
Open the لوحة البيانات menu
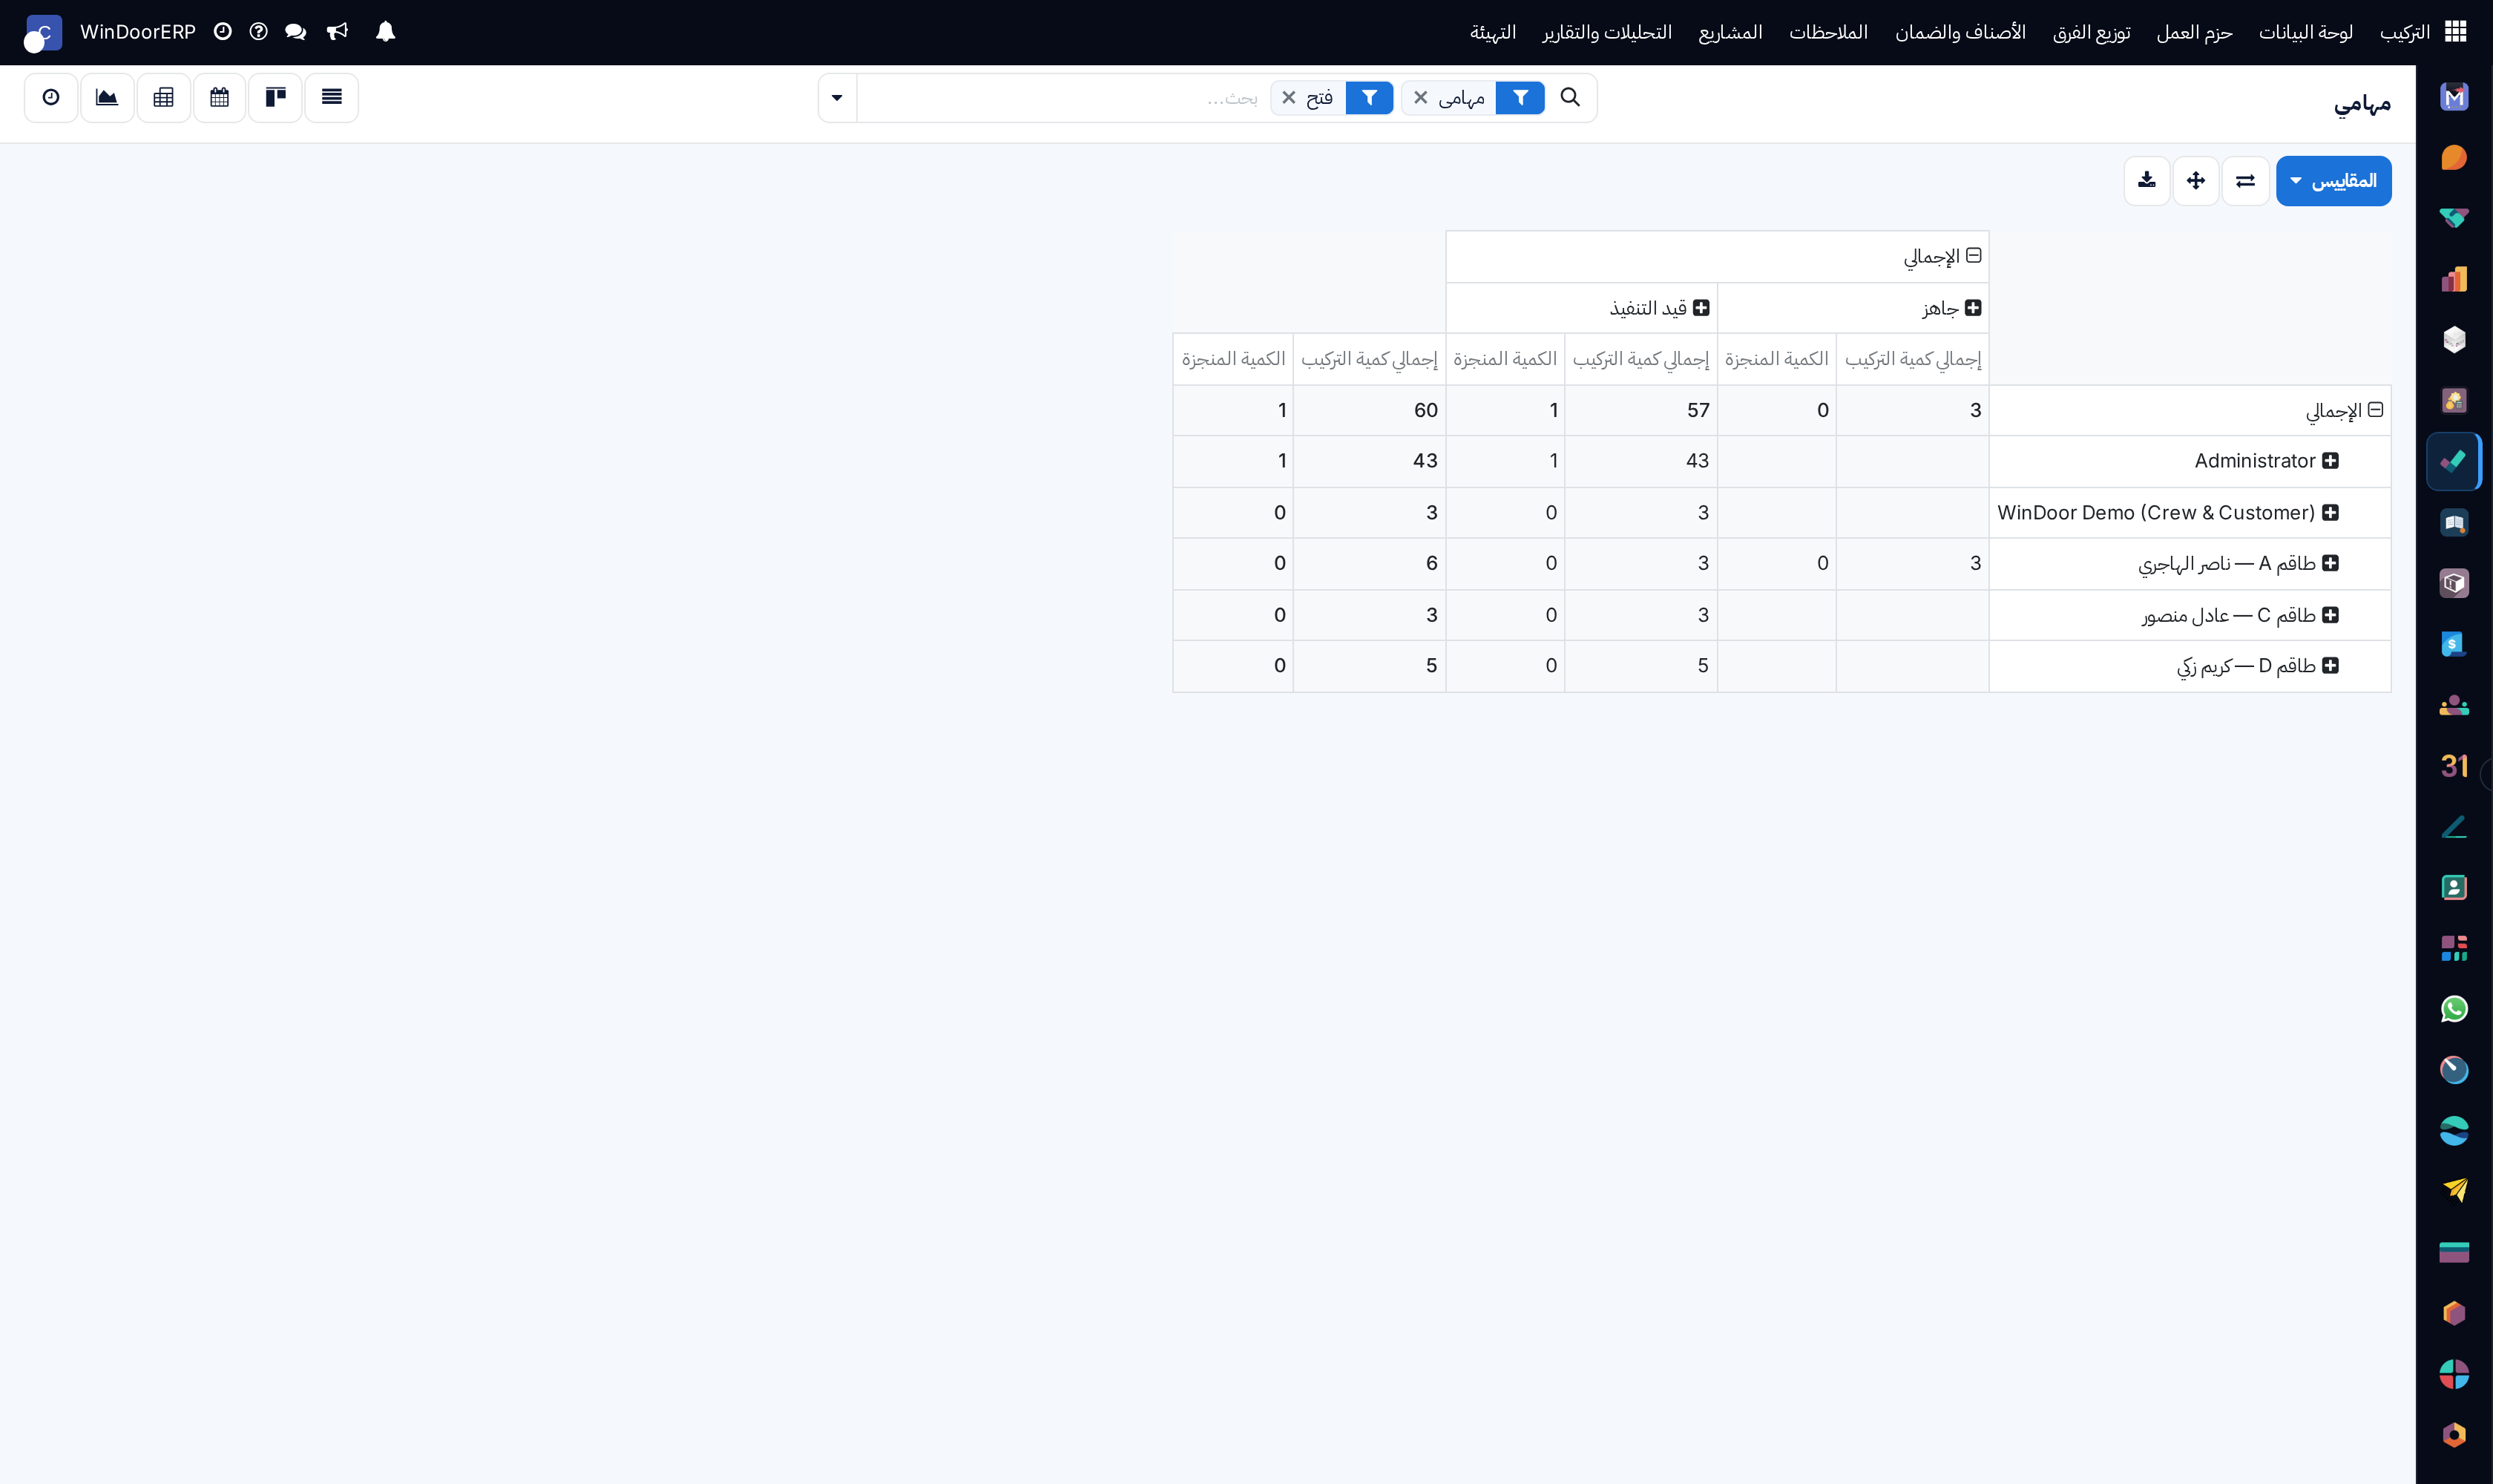(x=2305, y=32)
